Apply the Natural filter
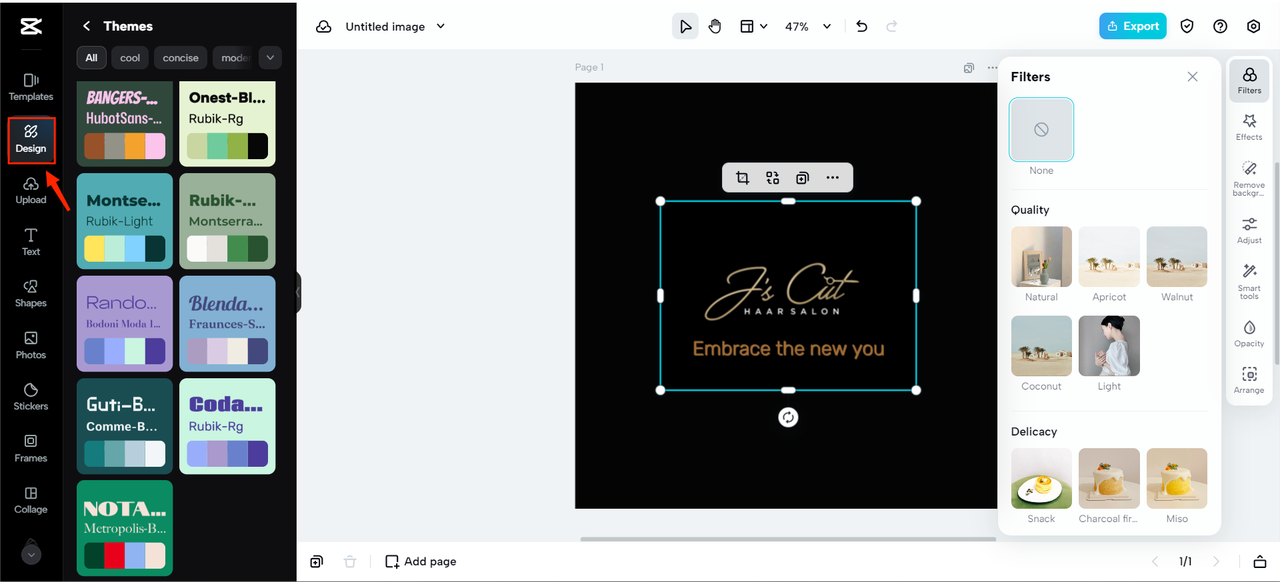 tap(1041, 257)
